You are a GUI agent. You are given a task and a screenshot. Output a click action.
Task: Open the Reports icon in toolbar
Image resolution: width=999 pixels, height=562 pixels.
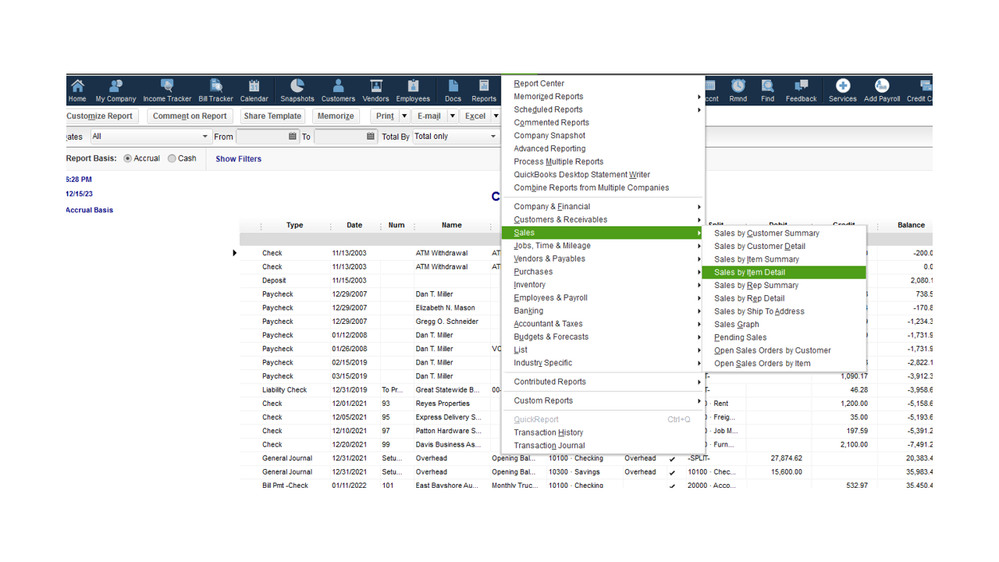pos(484,90)
